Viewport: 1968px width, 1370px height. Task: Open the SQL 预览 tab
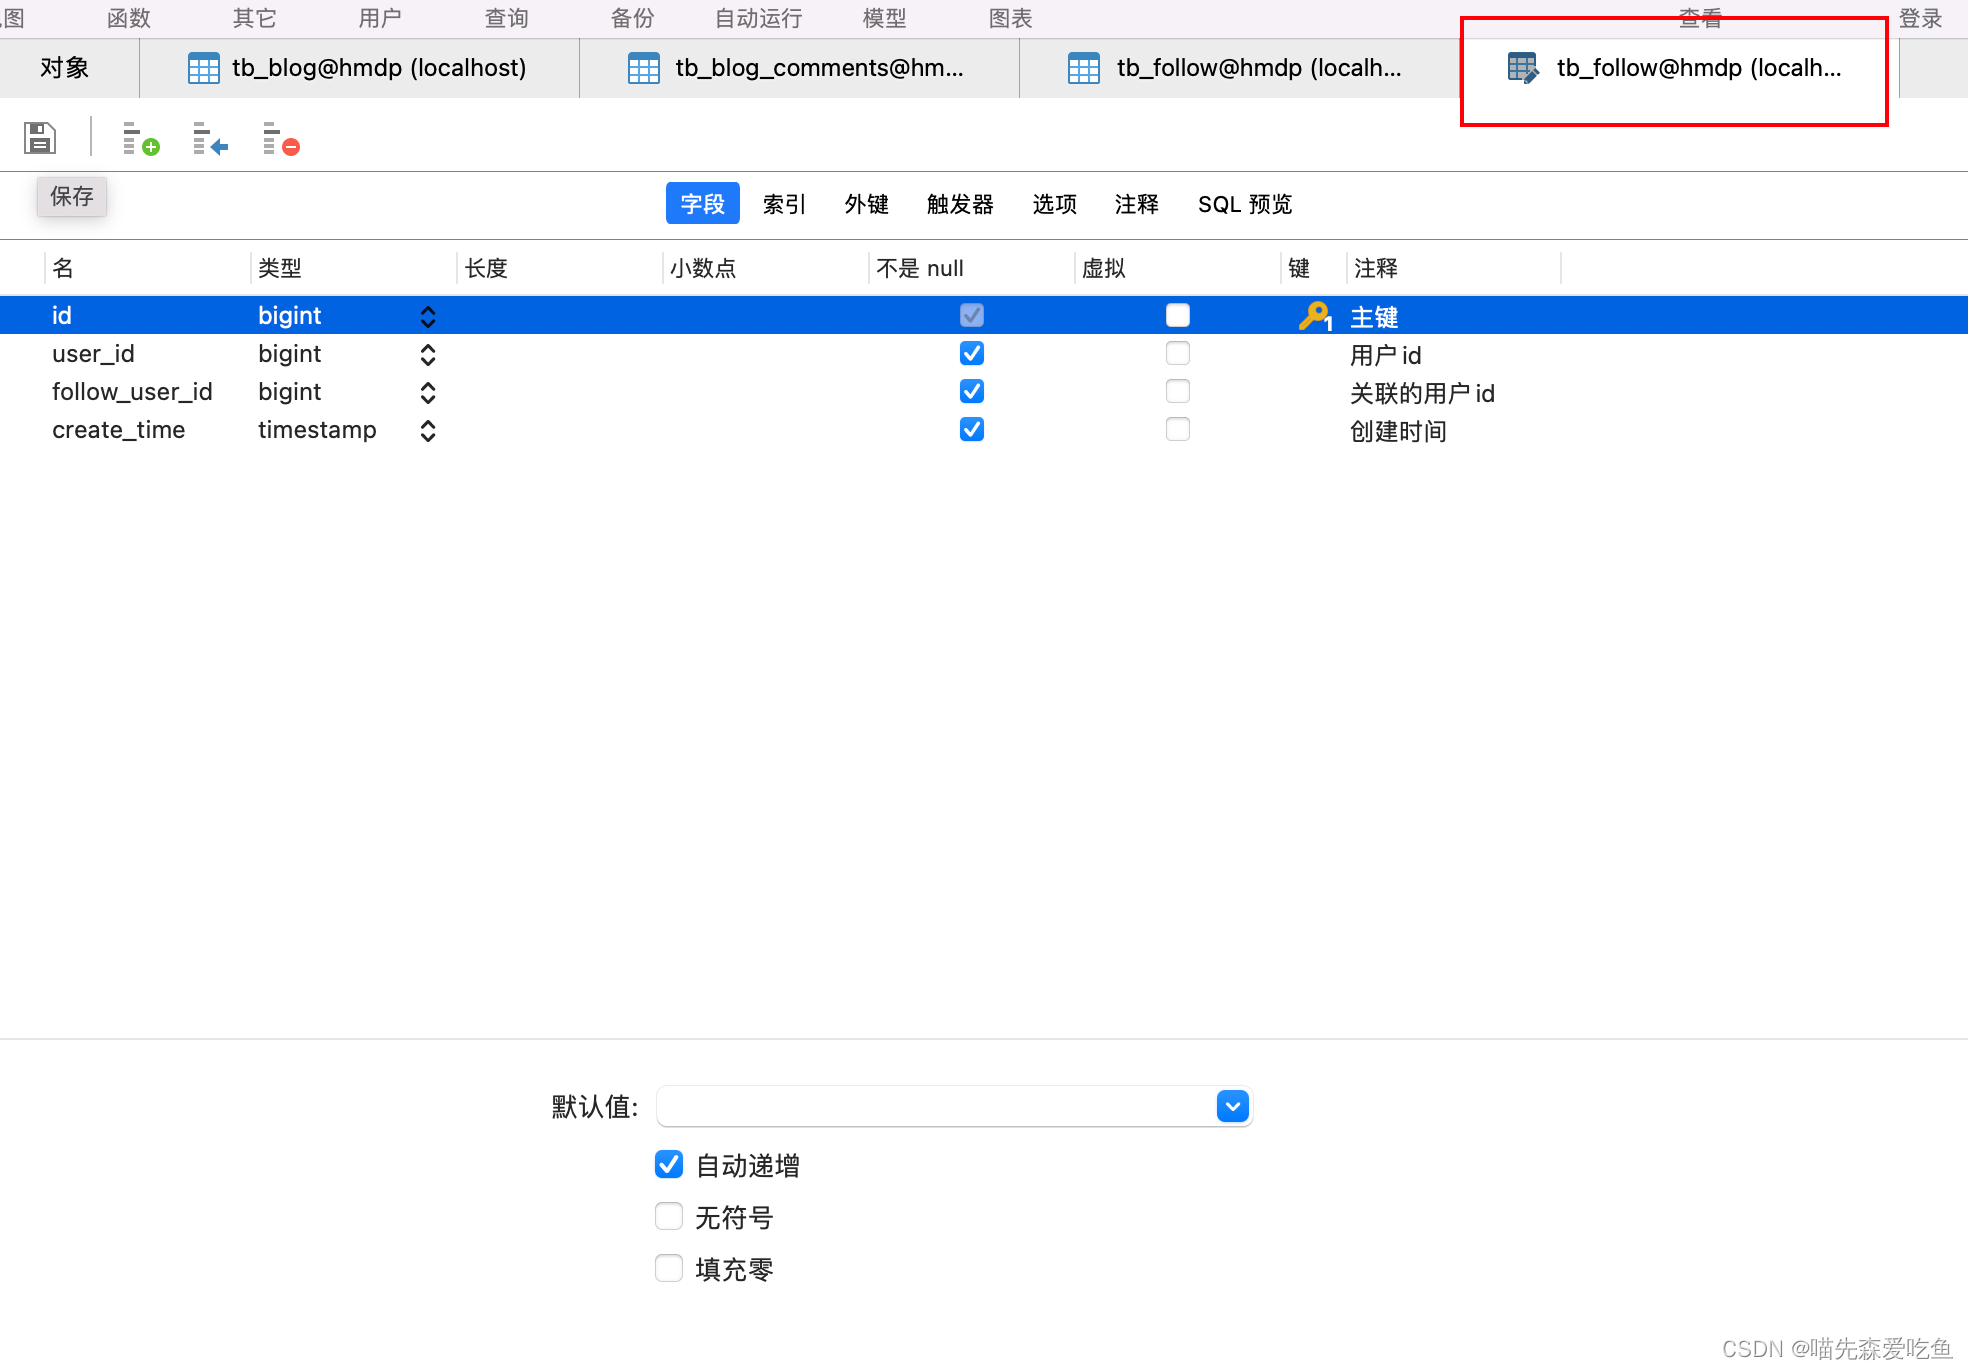1244,204
